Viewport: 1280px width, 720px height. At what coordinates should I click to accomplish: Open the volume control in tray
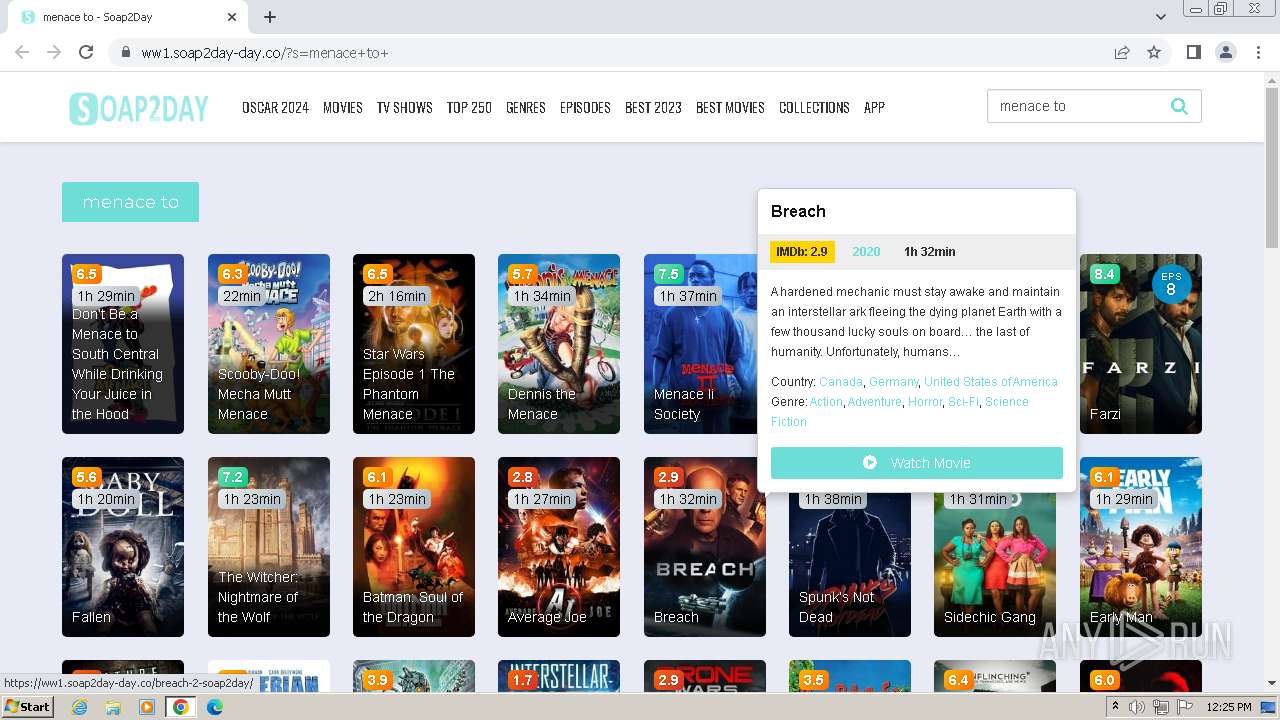pos(1137,707)
